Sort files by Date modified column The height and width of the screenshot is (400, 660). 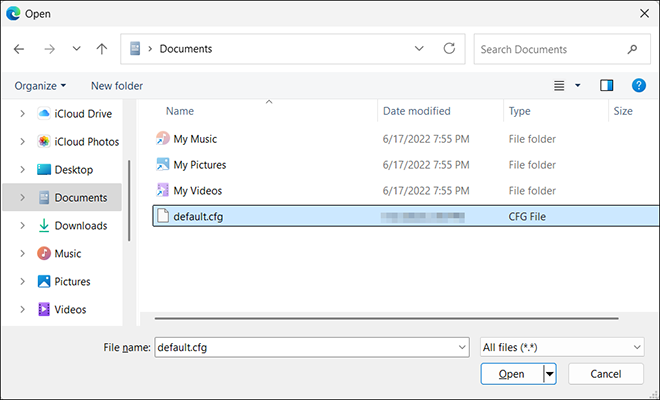click(x=417, y=111)
